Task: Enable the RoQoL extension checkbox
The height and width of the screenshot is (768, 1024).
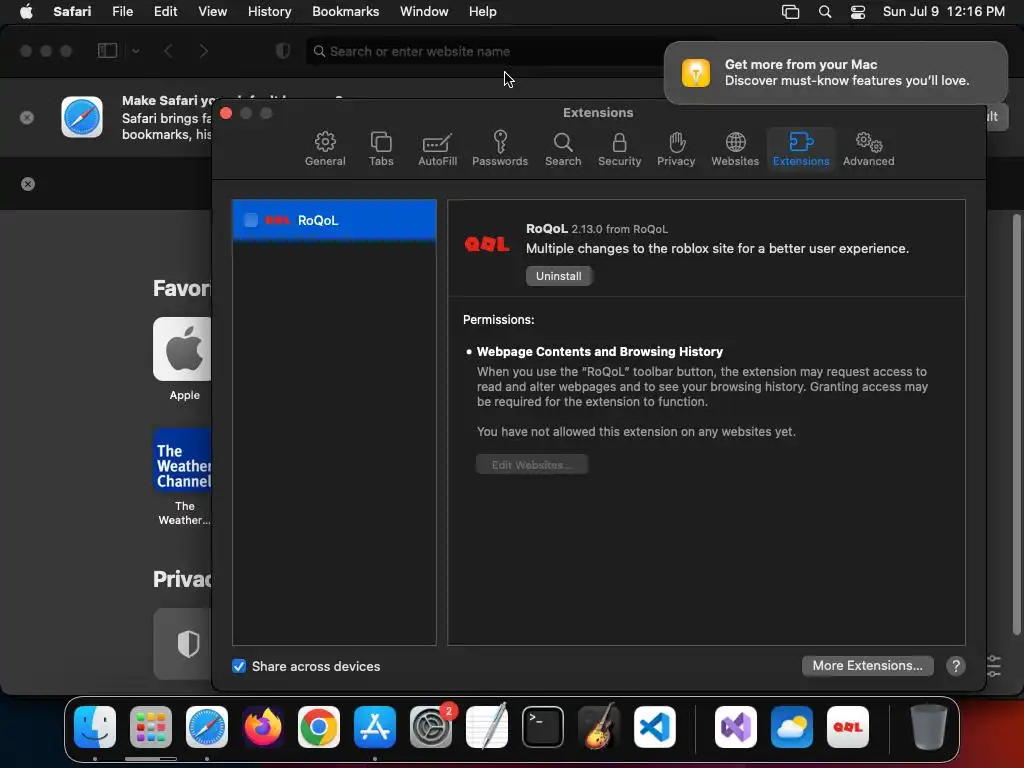Action: [x=251, y=220]
